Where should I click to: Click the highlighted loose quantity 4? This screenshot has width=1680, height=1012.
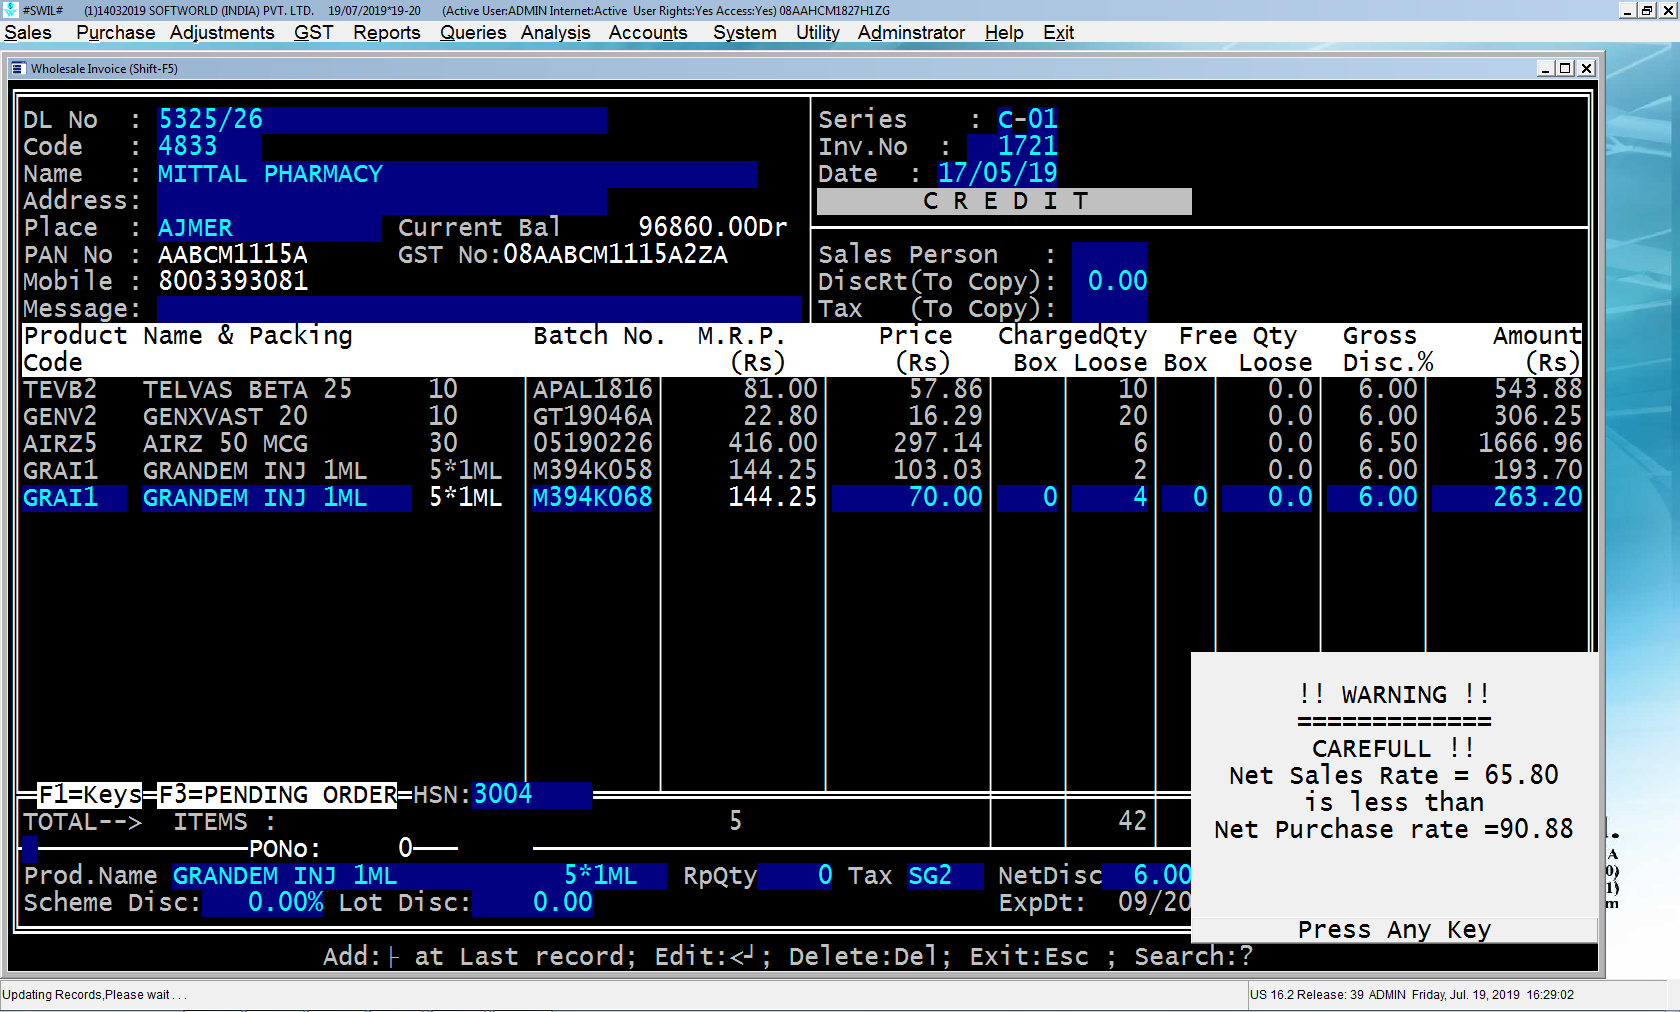[1110, 497]
